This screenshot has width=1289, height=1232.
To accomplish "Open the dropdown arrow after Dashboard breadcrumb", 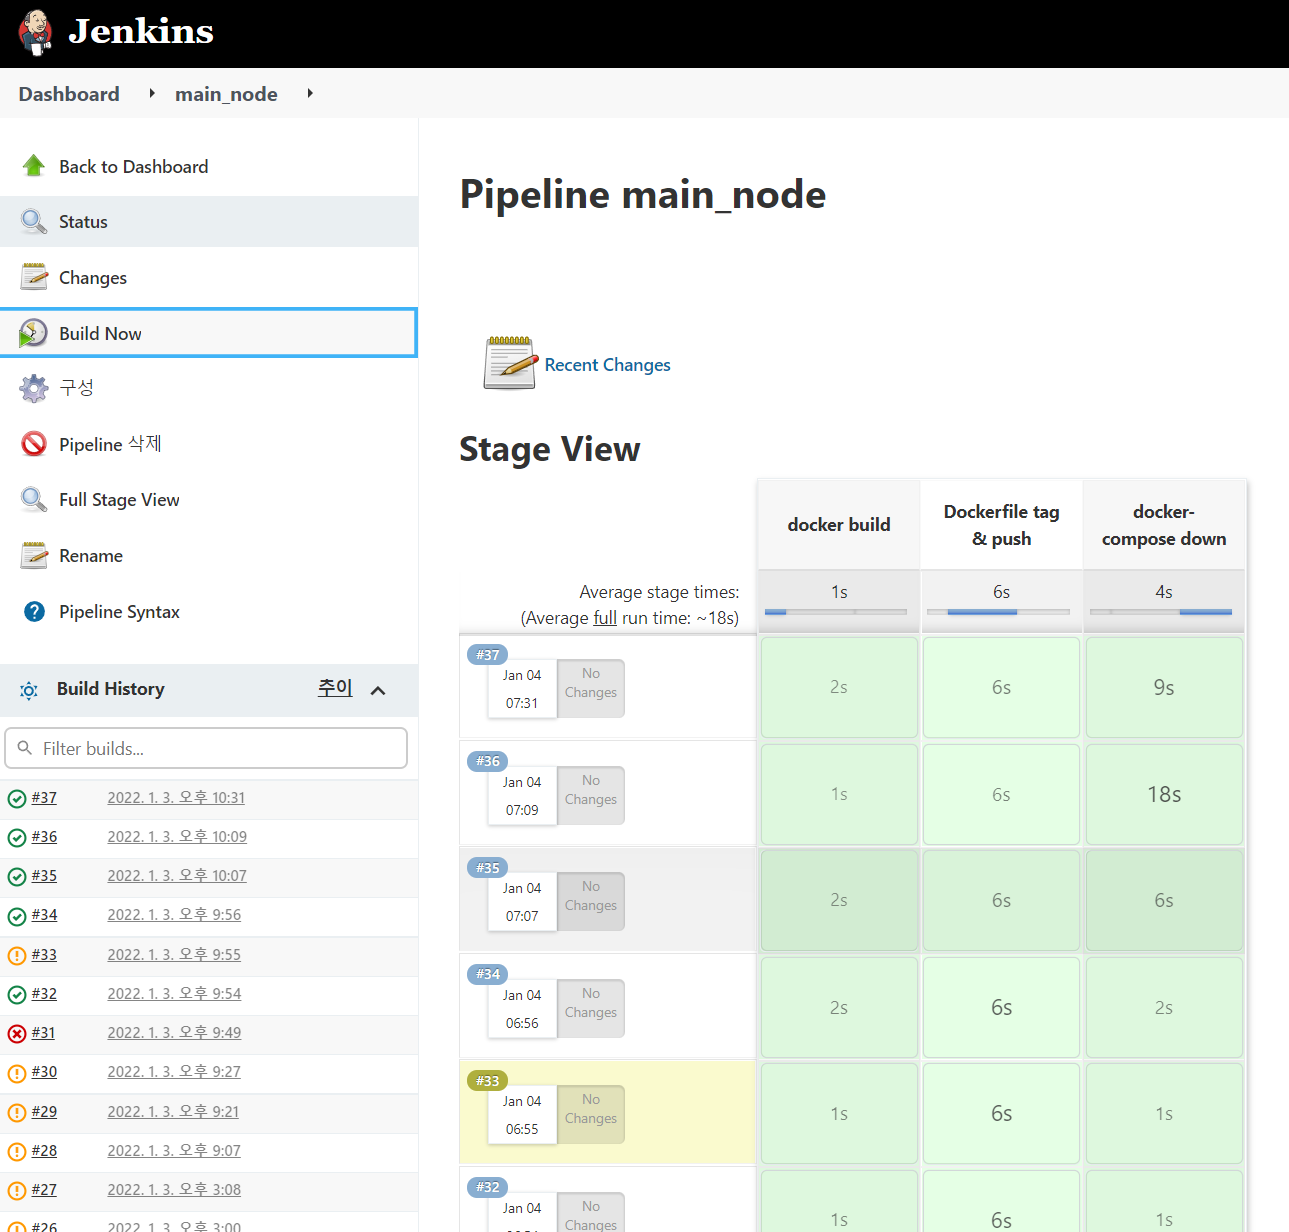I will (x=152, y=93).
